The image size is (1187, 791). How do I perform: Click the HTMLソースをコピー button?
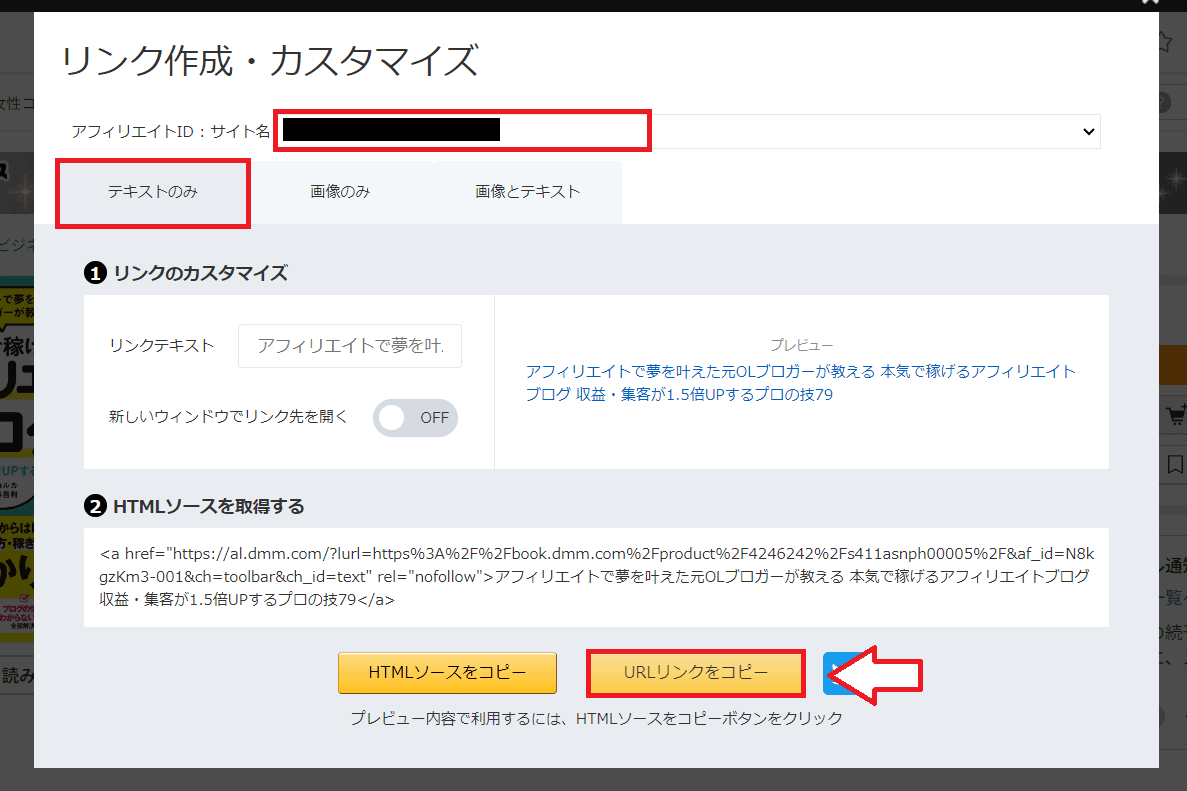click(x=447, y=673)
